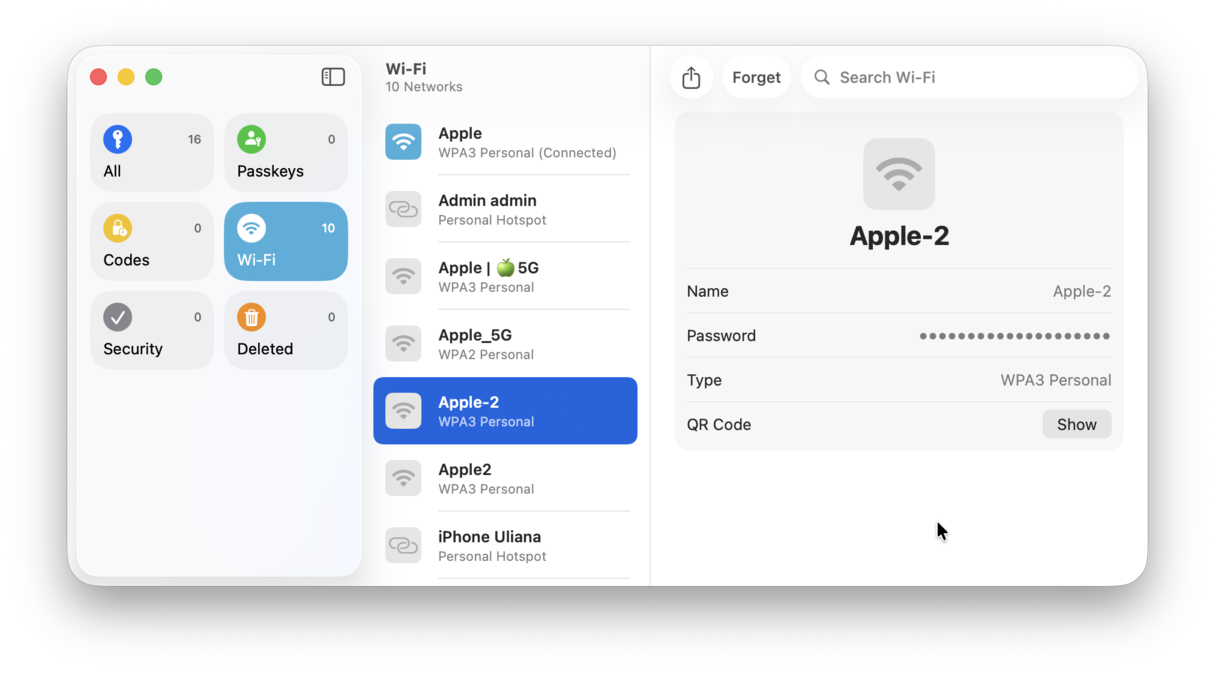Click the orange Deleted trash icon
Screen dimensions: 1215x675
(252, 317)
